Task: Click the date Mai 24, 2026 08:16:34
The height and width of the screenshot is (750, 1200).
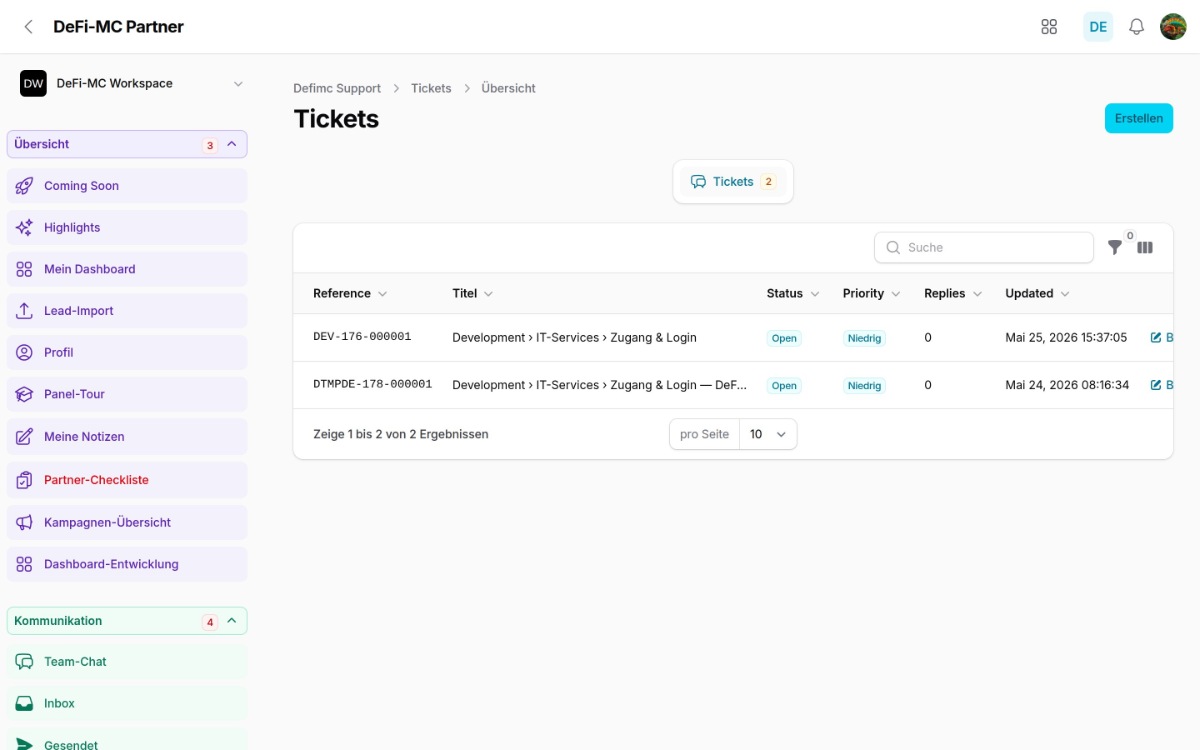Action: 1067,385
